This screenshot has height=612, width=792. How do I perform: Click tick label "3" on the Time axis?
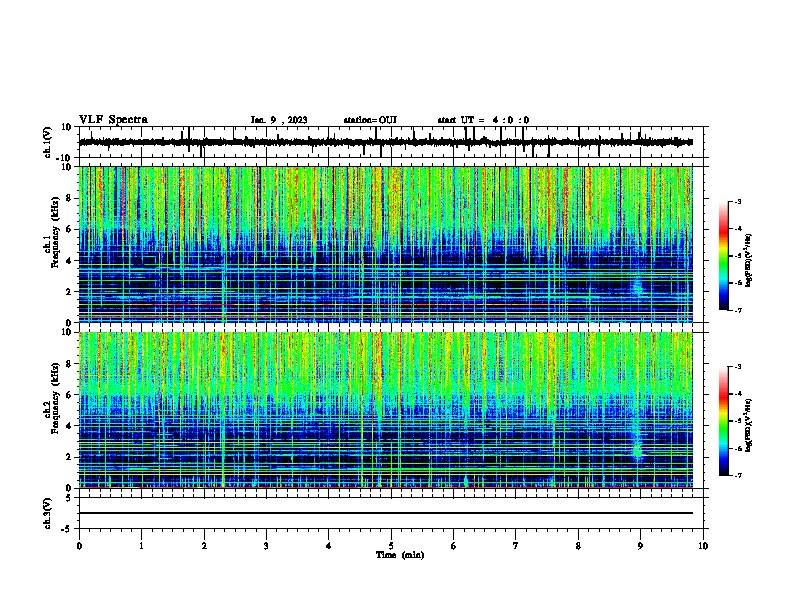click(x=266, y=546)
